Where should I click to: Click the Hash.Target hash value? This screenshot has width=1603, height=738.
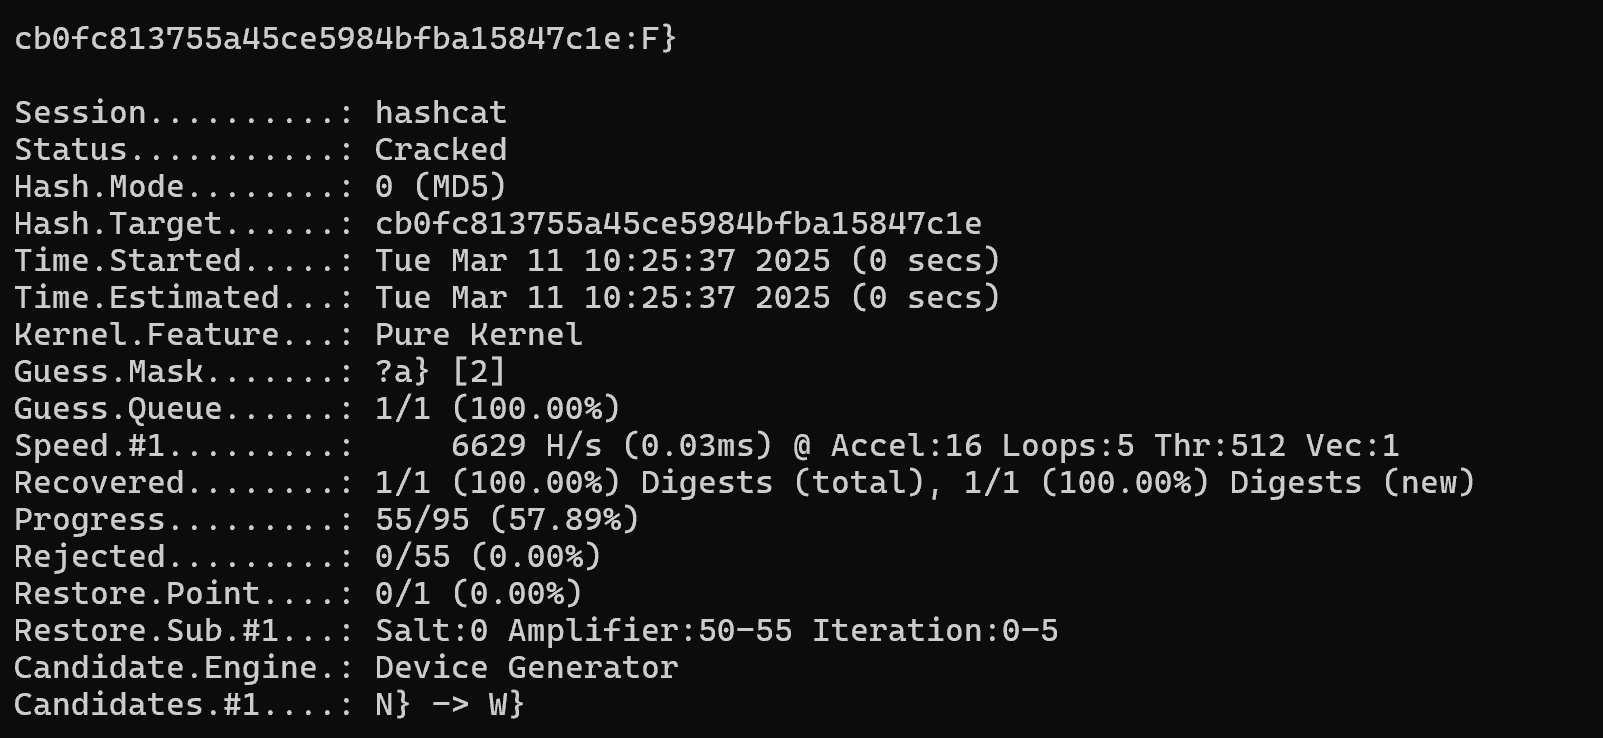678,224
